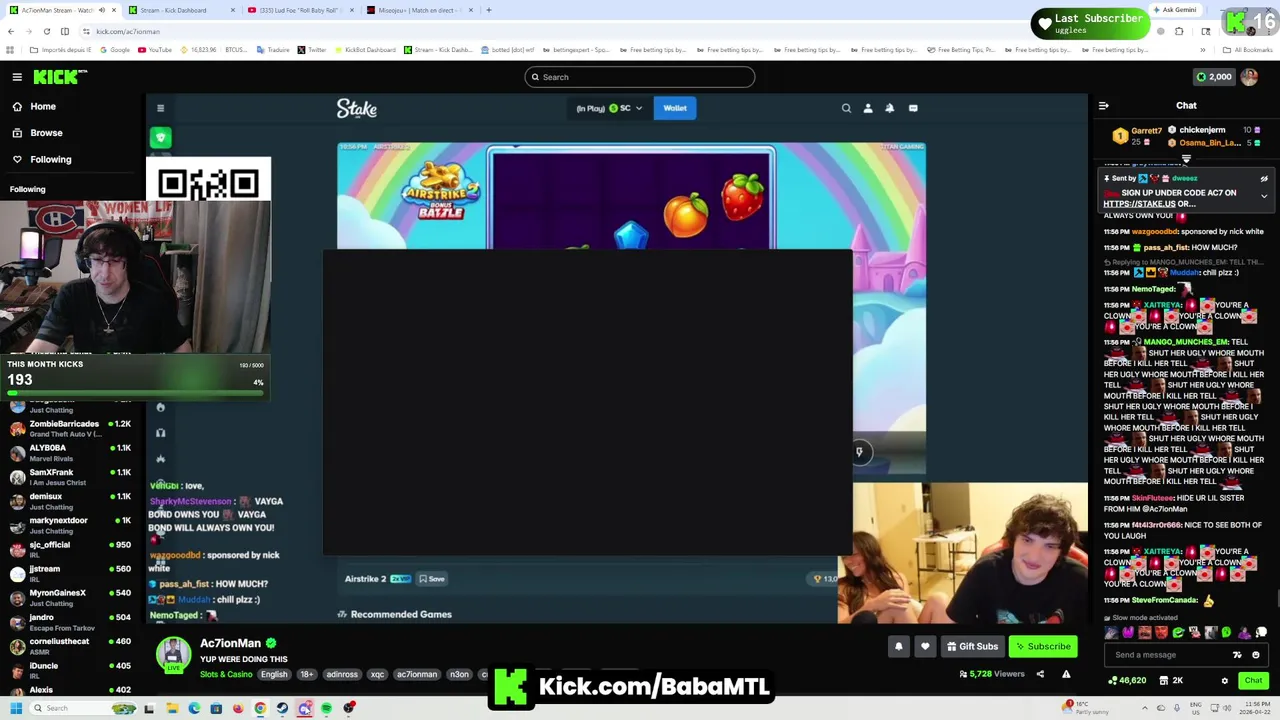Click the Stake Wallet button

tap(675, 108)
